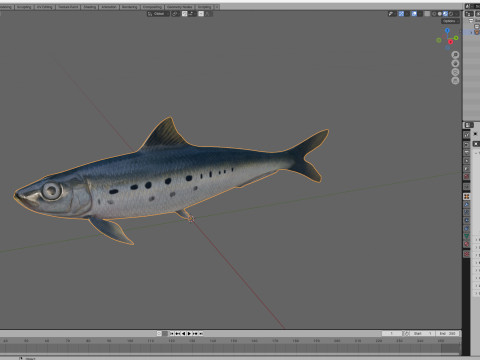Play the animation forward
Screen dimensions: 480x360
coord(189,333)
